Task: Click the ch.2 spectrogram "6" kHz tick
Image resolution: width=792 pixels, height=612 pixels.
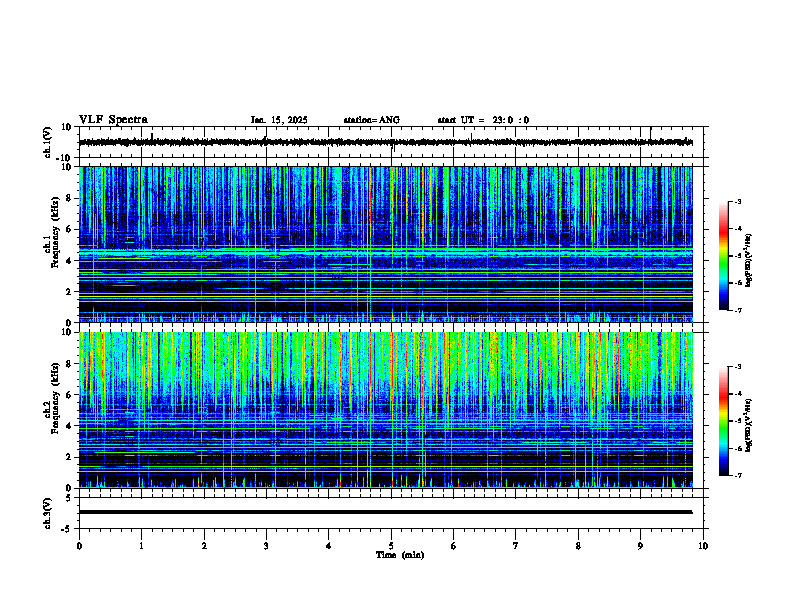Action: 69,395
